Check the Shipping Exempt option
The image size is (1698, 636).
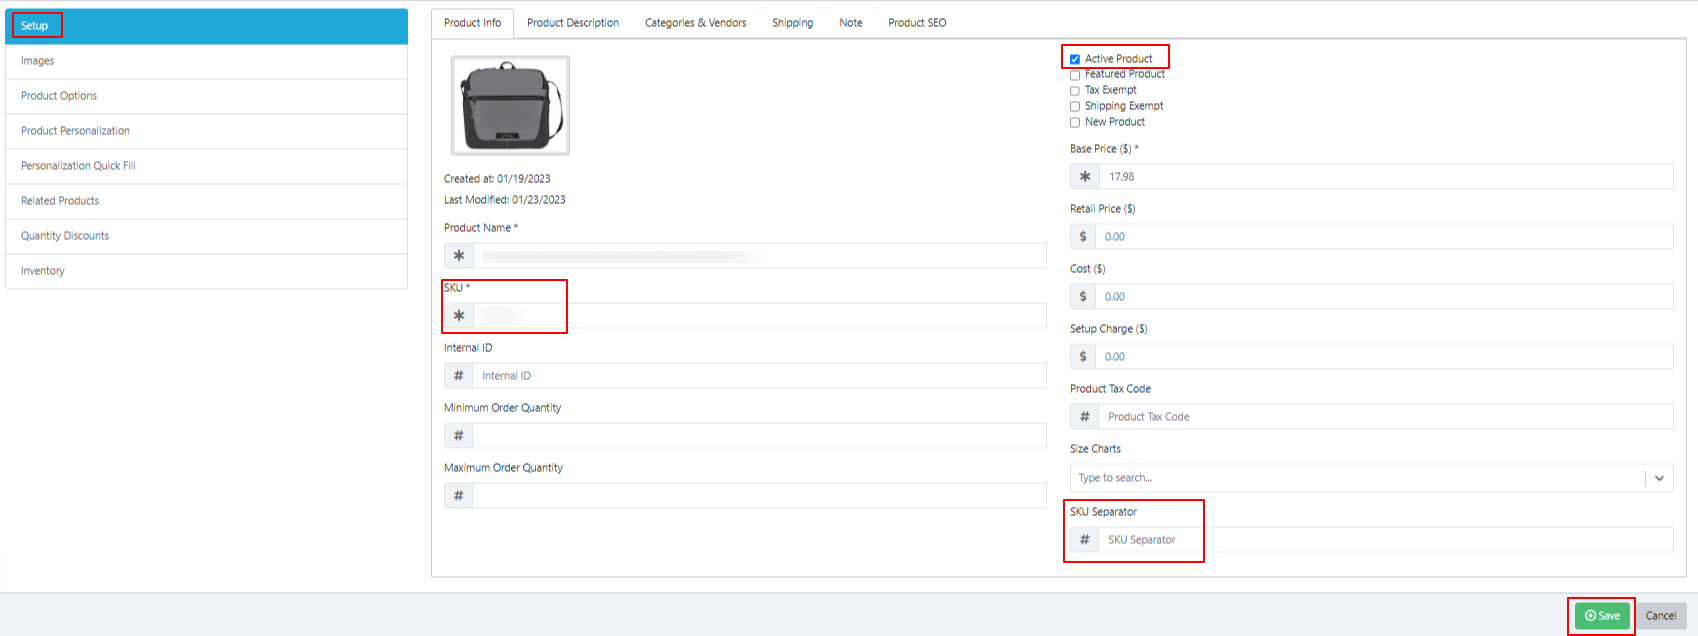pos(1075,107)
